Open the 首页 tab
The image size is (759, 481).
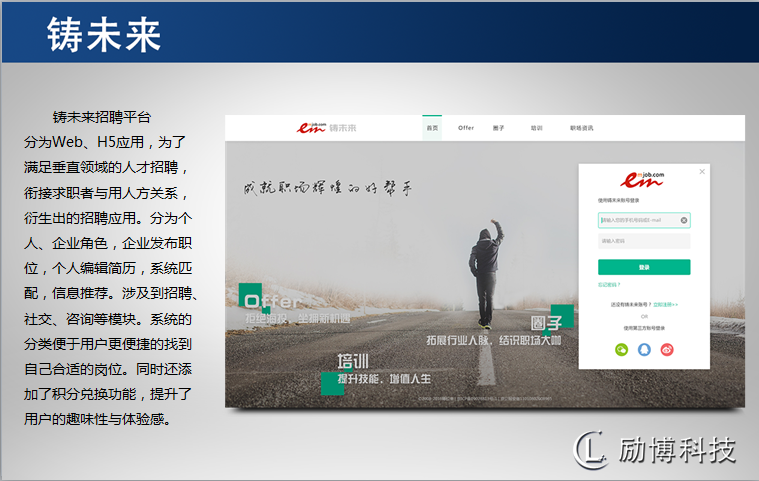(x=432, y=128)
